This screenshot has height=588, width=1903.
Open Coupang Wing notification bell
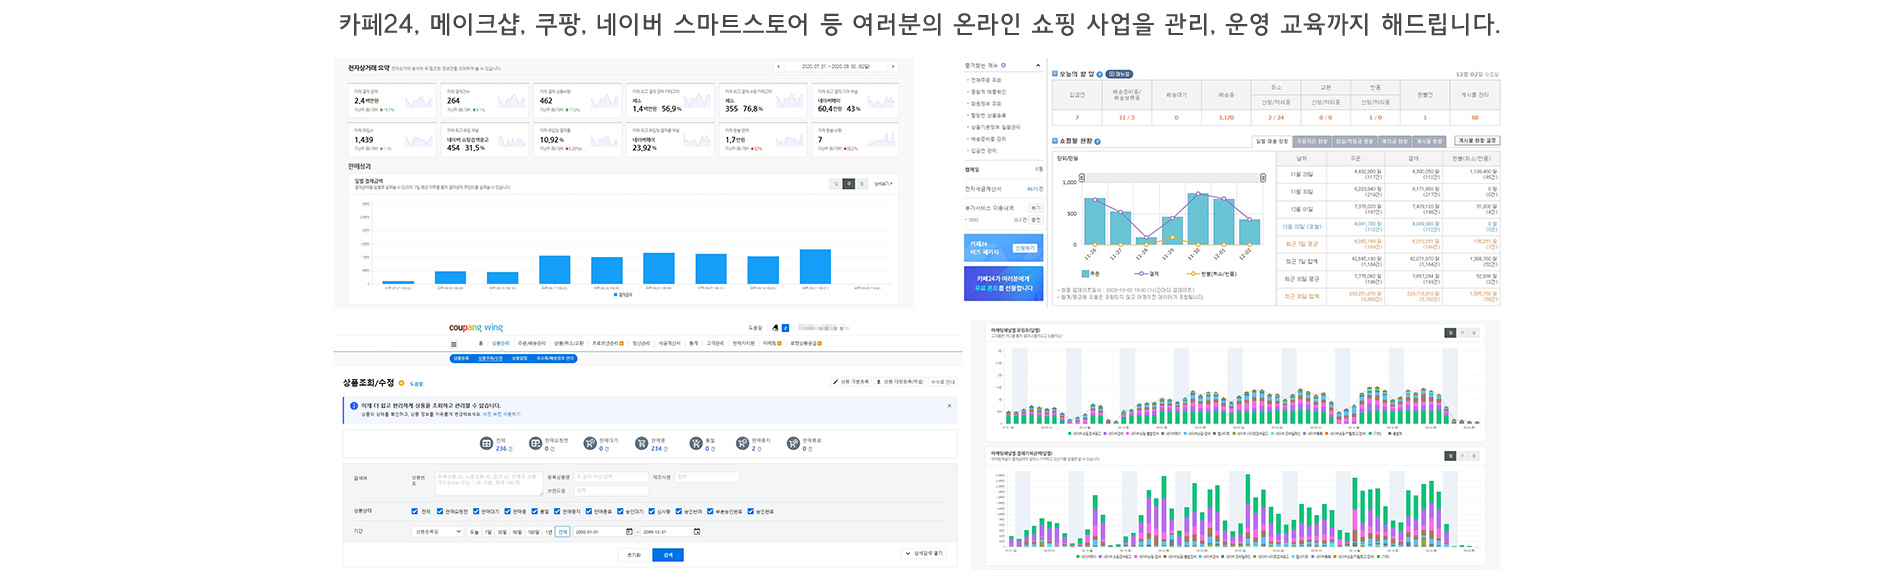(x=775, y=327)
